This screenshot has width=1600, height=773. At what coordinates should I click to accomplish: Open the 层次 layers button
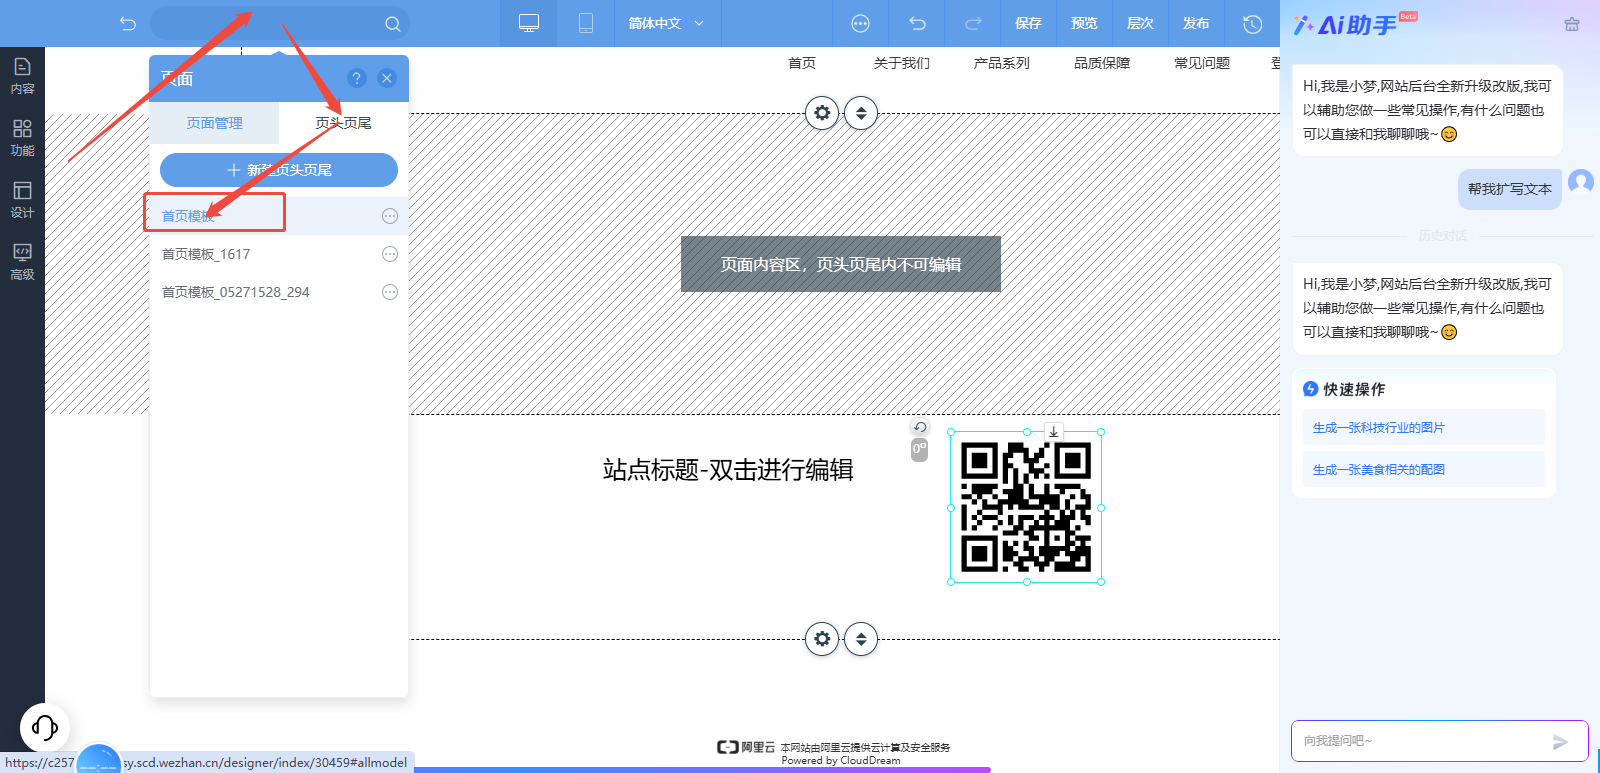pos(1140,23)
